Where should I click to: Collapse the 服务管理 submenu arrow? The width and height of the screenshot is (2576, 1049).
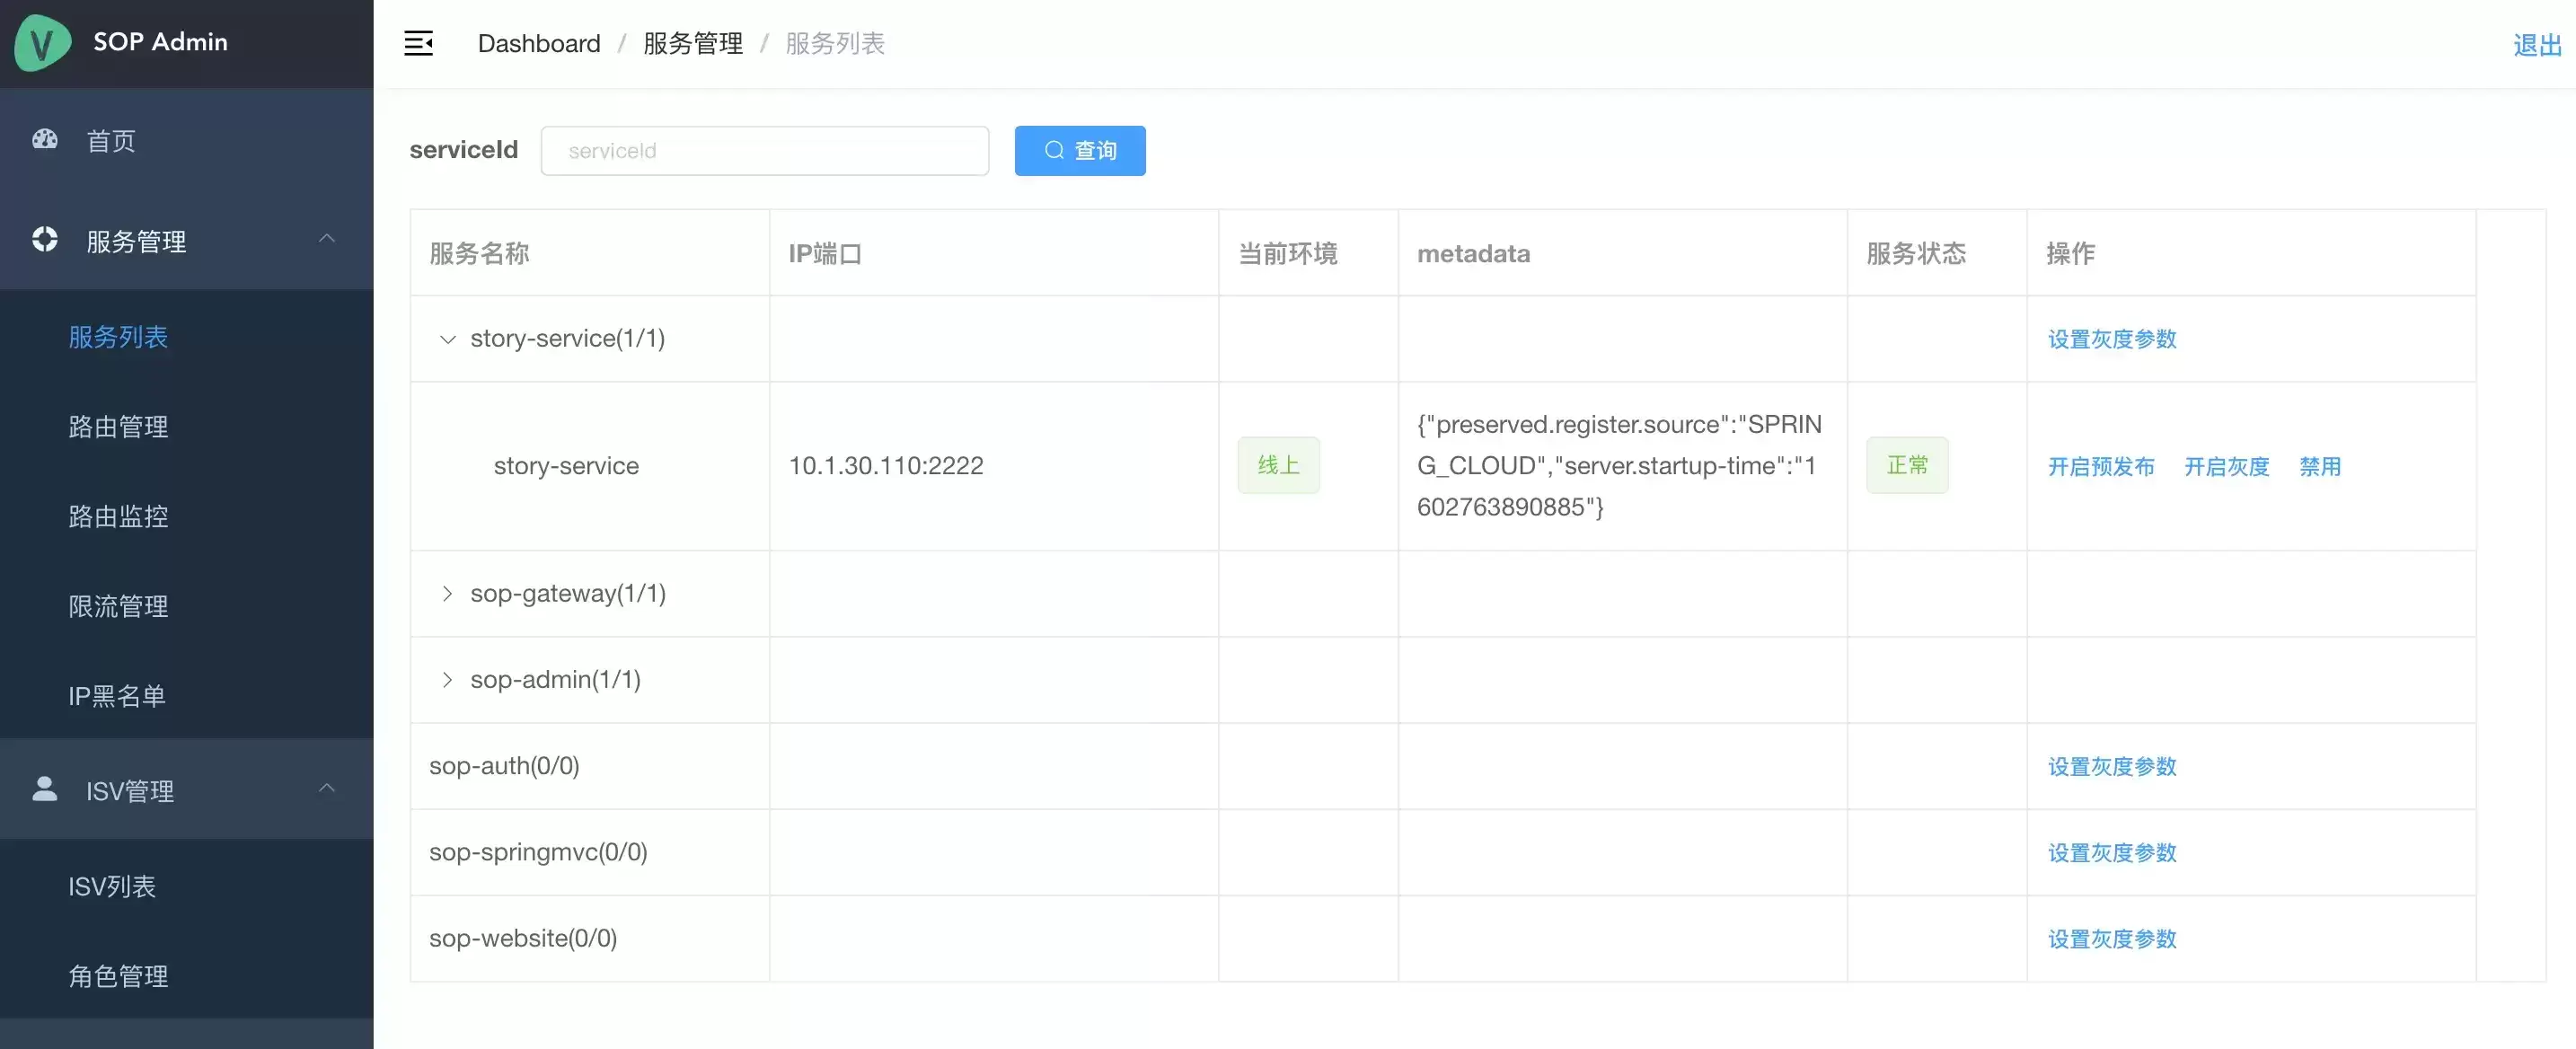pos(327,238)
